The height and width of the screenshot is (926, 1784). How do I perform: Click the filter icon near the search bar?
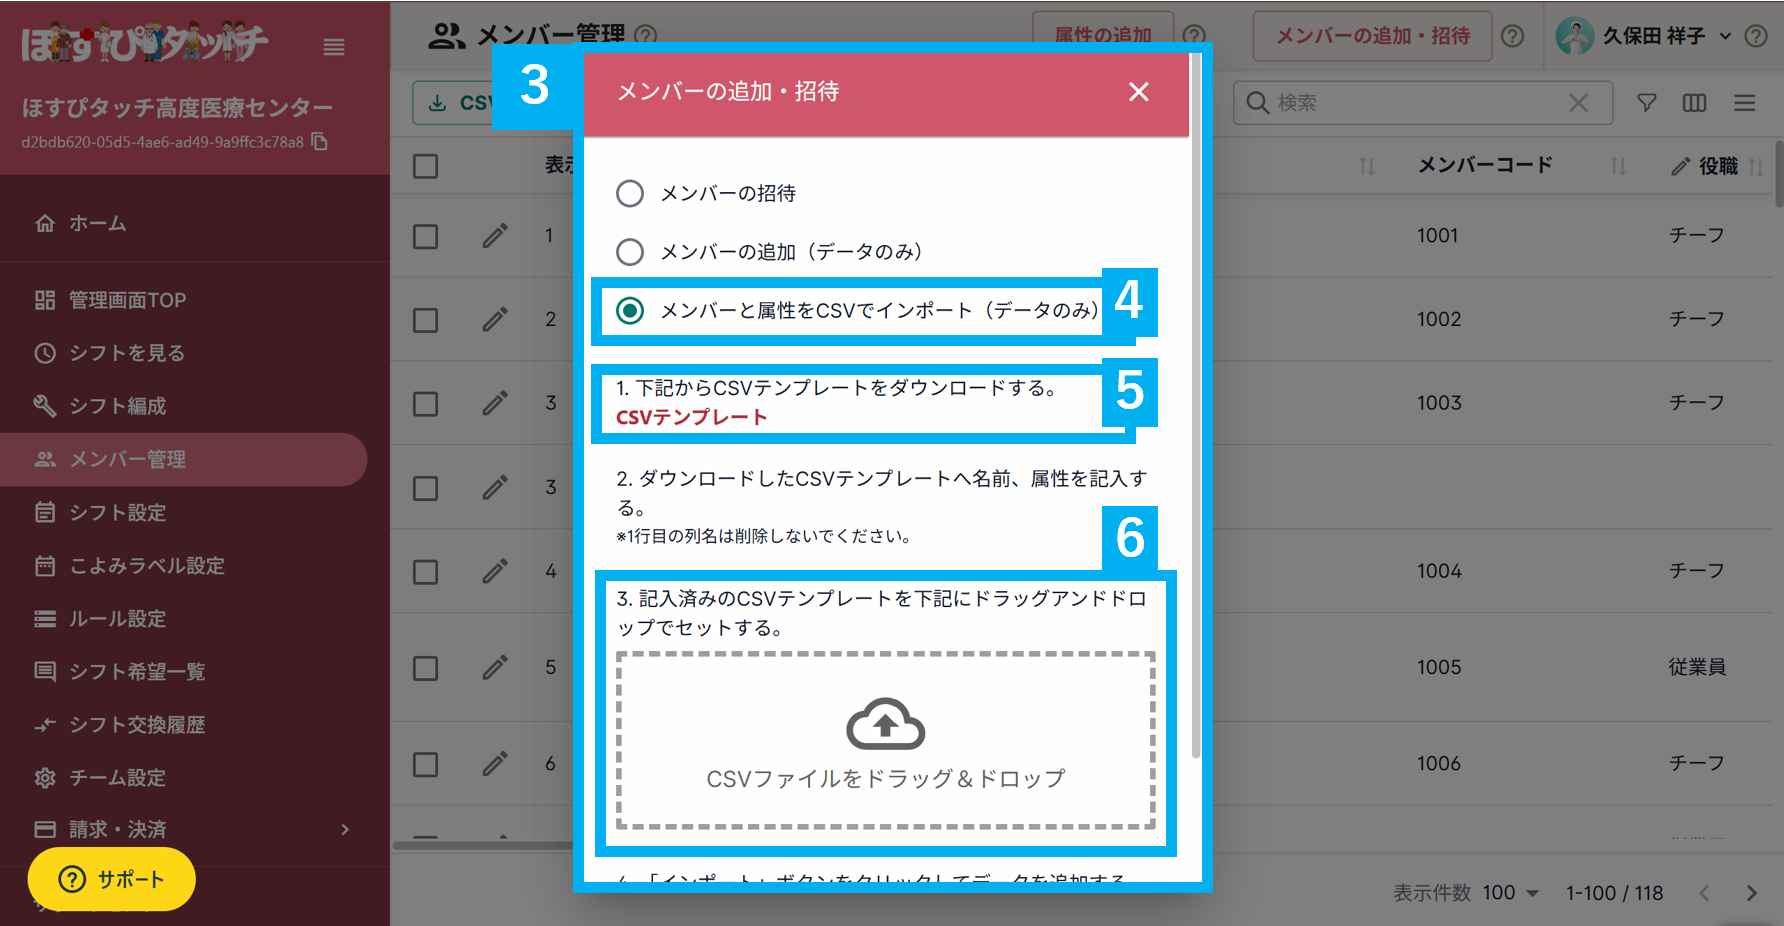[1645, 102]
